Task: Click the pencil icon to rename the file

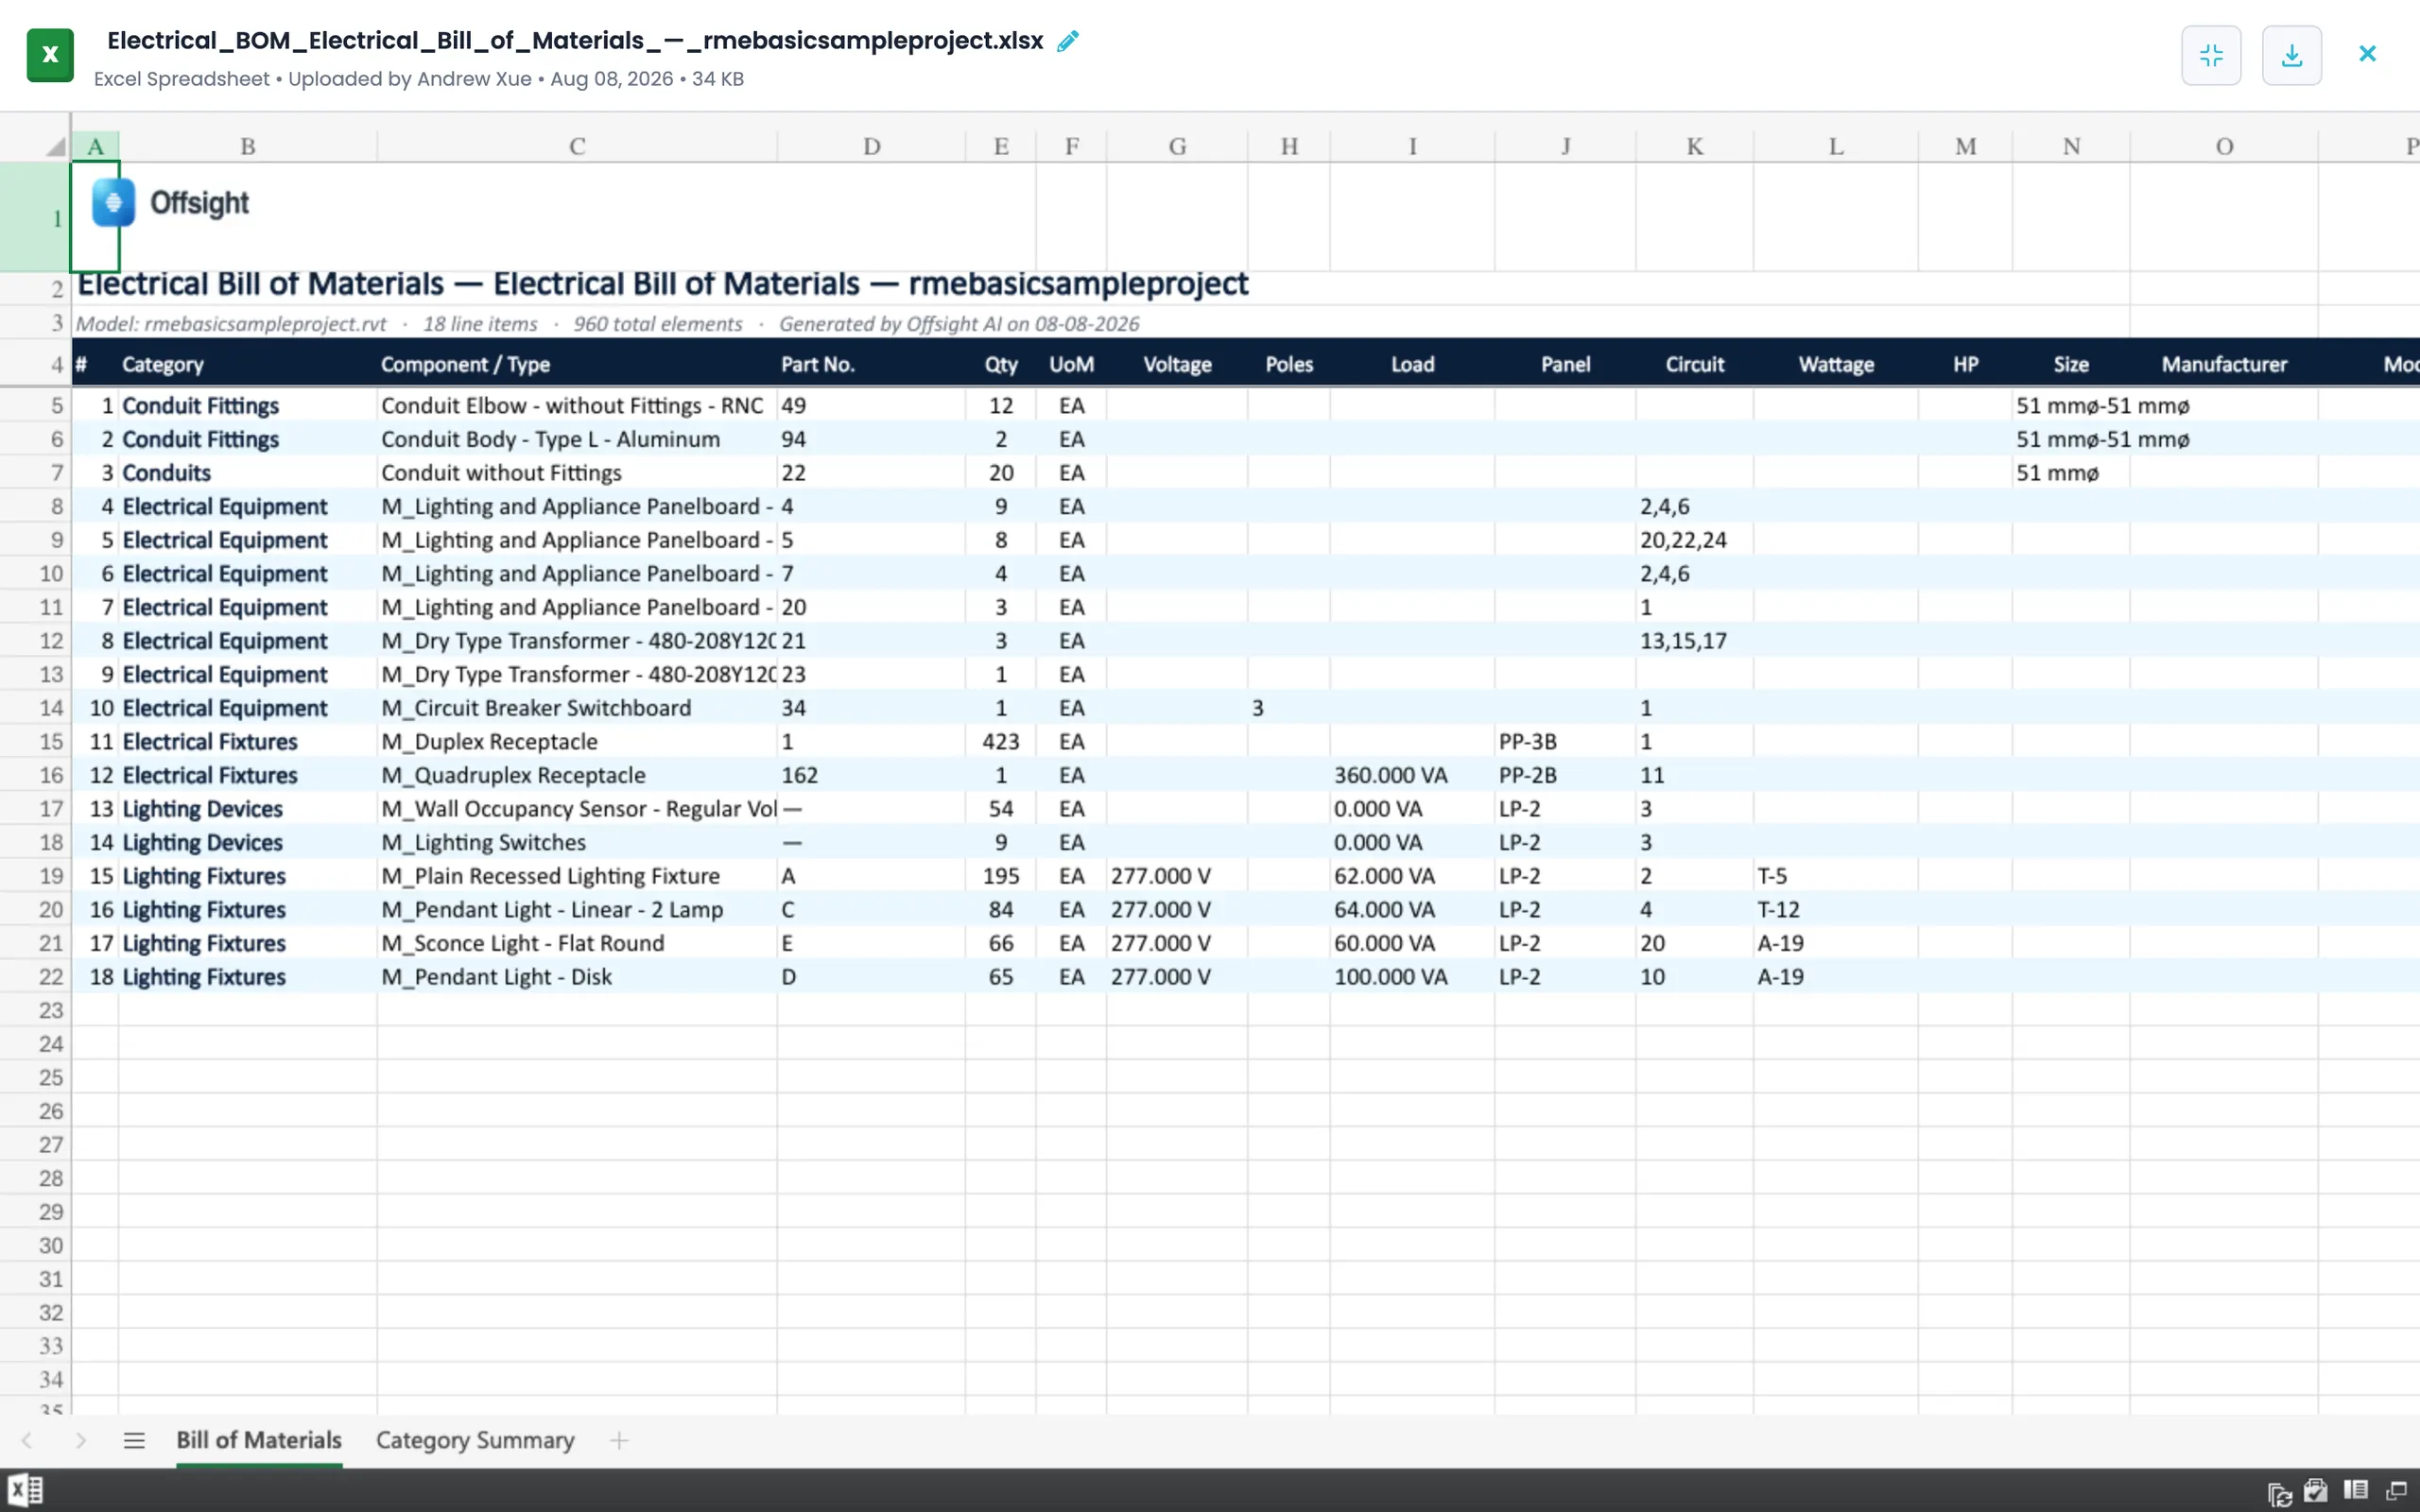Action: (x=1068, y=41)
